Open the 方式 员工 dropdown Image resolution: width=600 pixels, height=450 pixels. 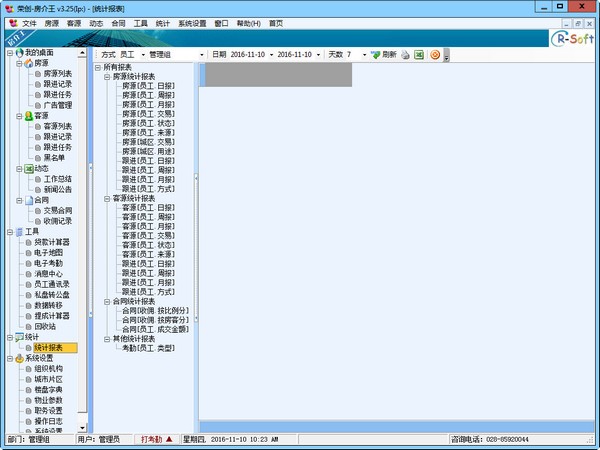tap(142, 54)
